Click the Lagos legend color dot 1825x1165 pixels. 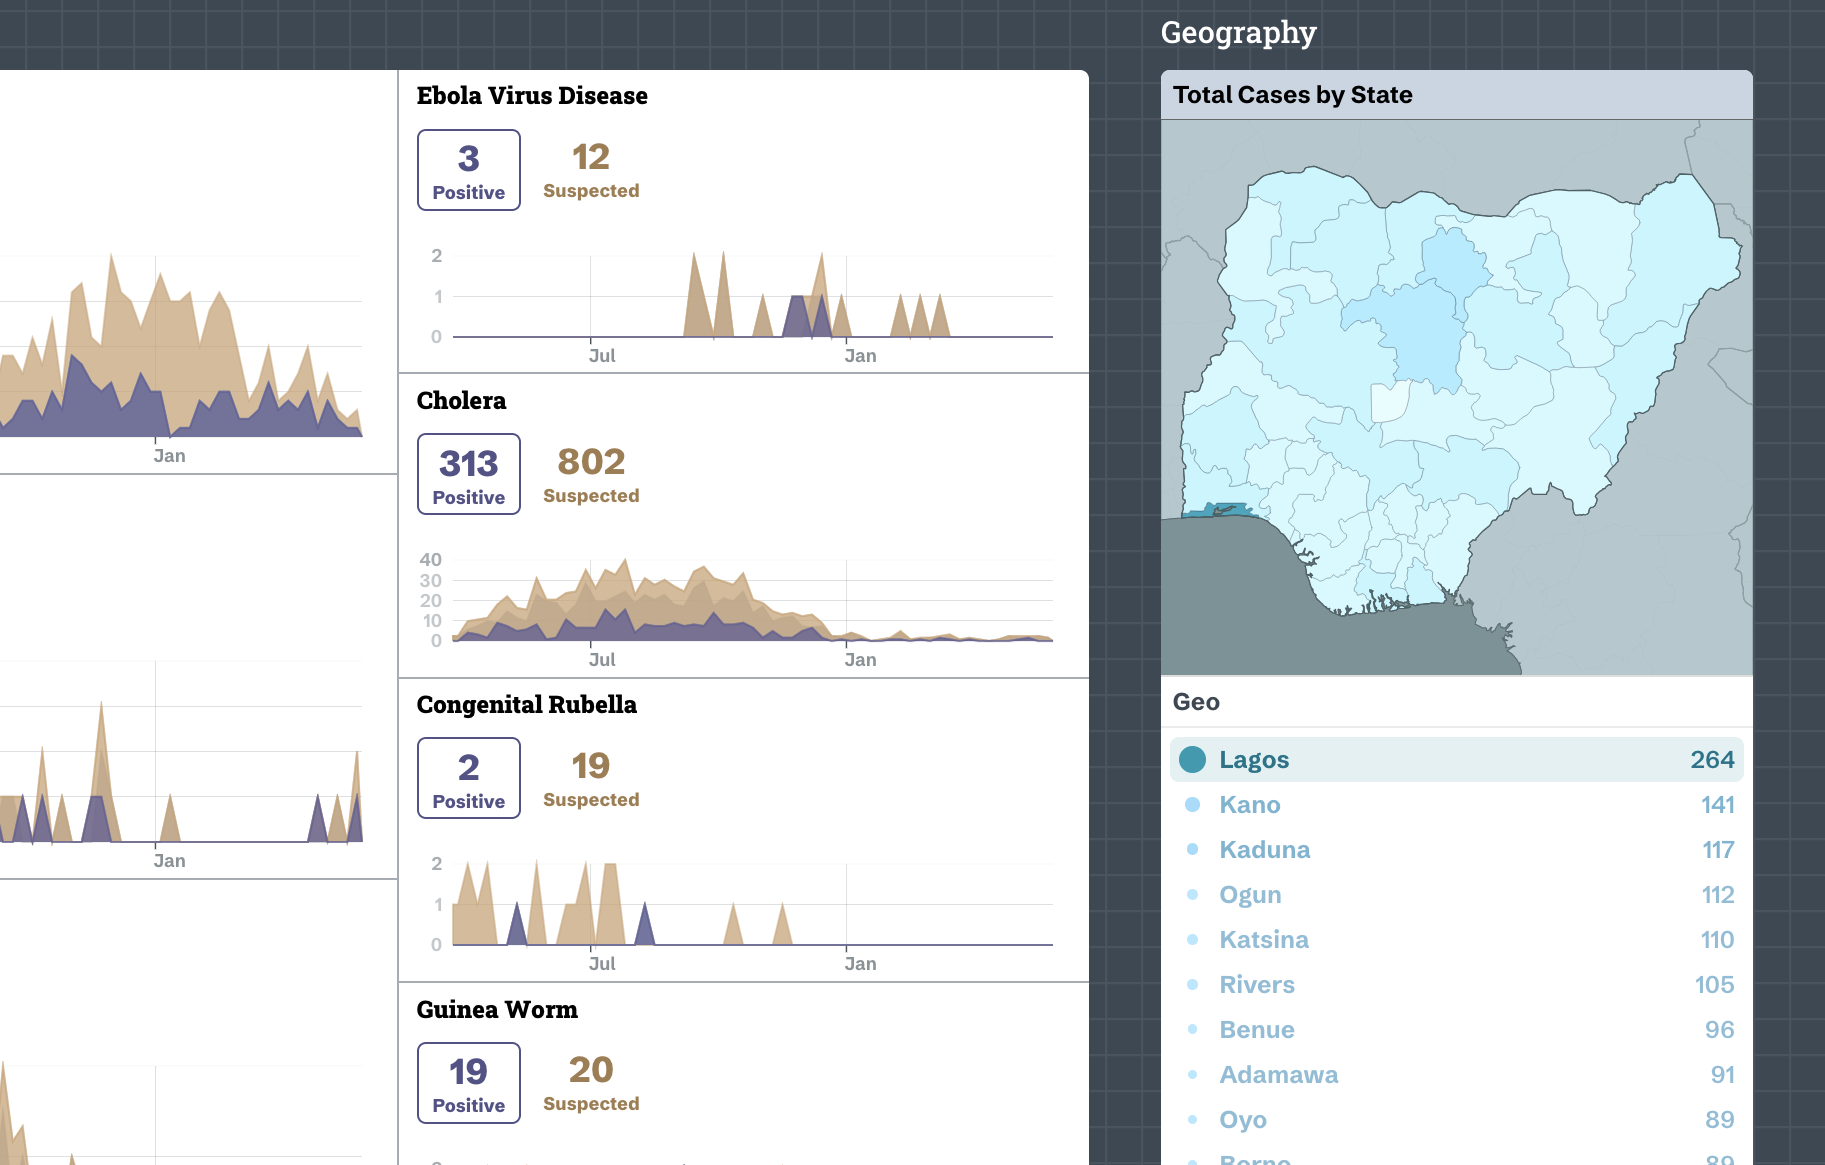point(1192,760)
